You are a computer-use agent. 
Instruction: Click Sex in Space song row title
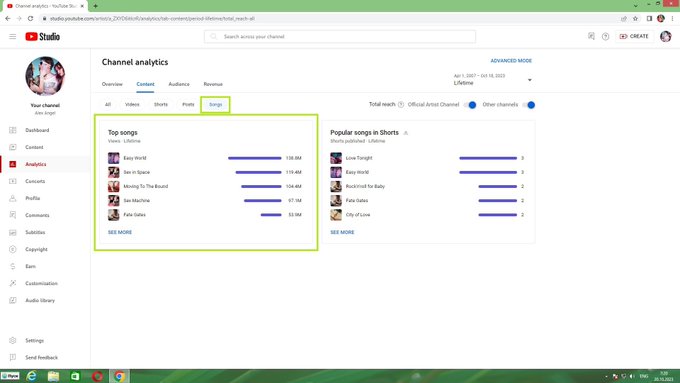tap(137, 172)
